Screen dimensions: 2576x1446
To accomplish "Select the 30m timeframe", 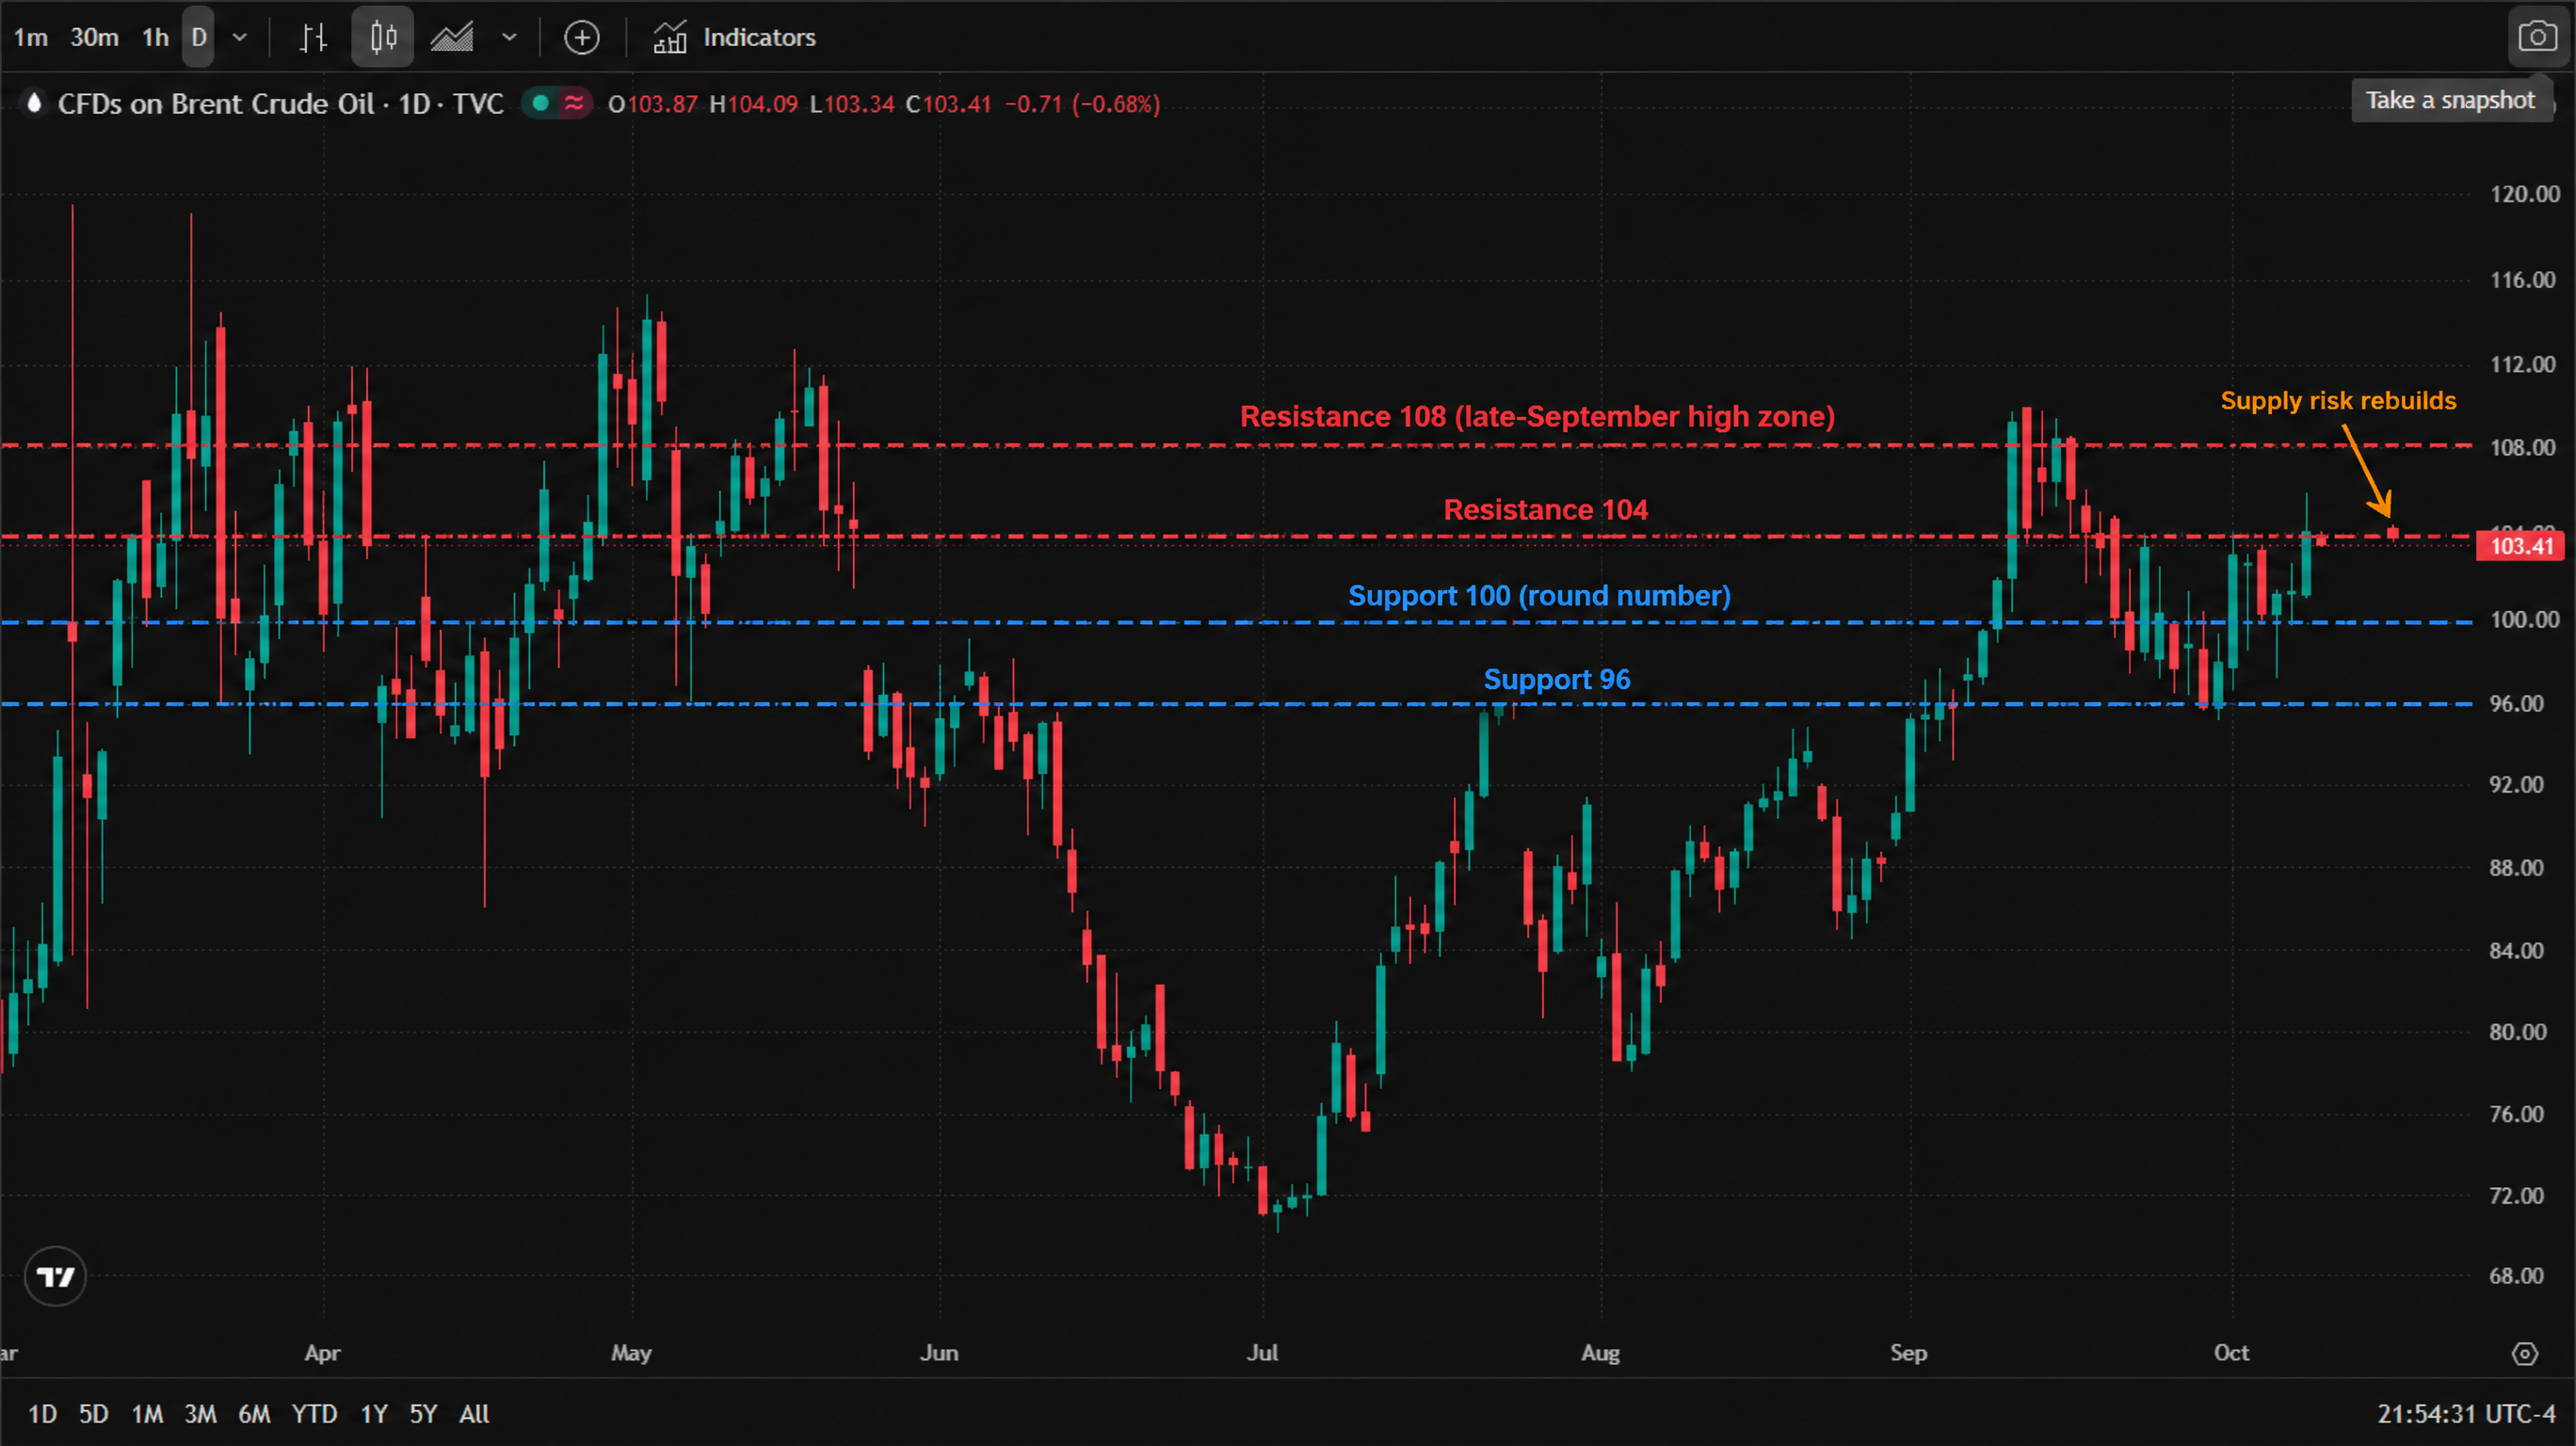I will [94, 37].
